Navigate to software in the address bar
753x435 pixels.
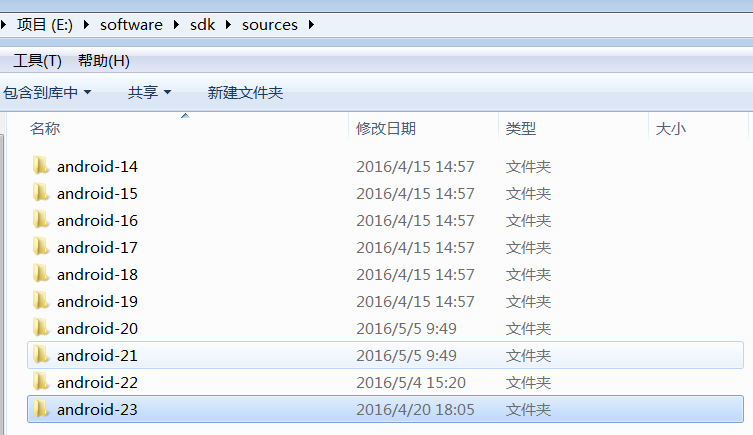[x=131, y=24]
